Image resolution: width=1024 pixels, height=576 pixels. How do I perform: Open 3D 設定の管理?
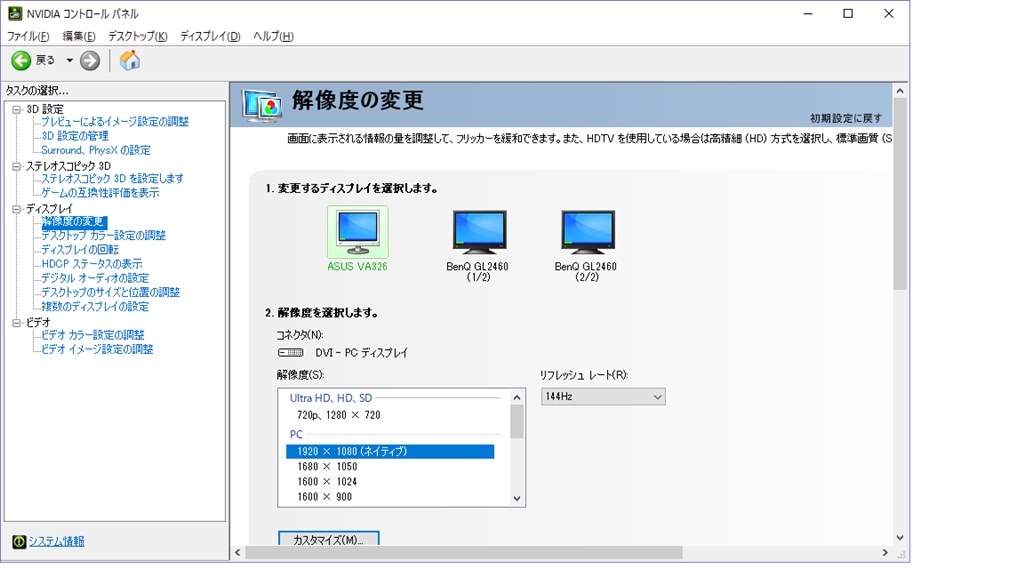(x=75, y=136)
